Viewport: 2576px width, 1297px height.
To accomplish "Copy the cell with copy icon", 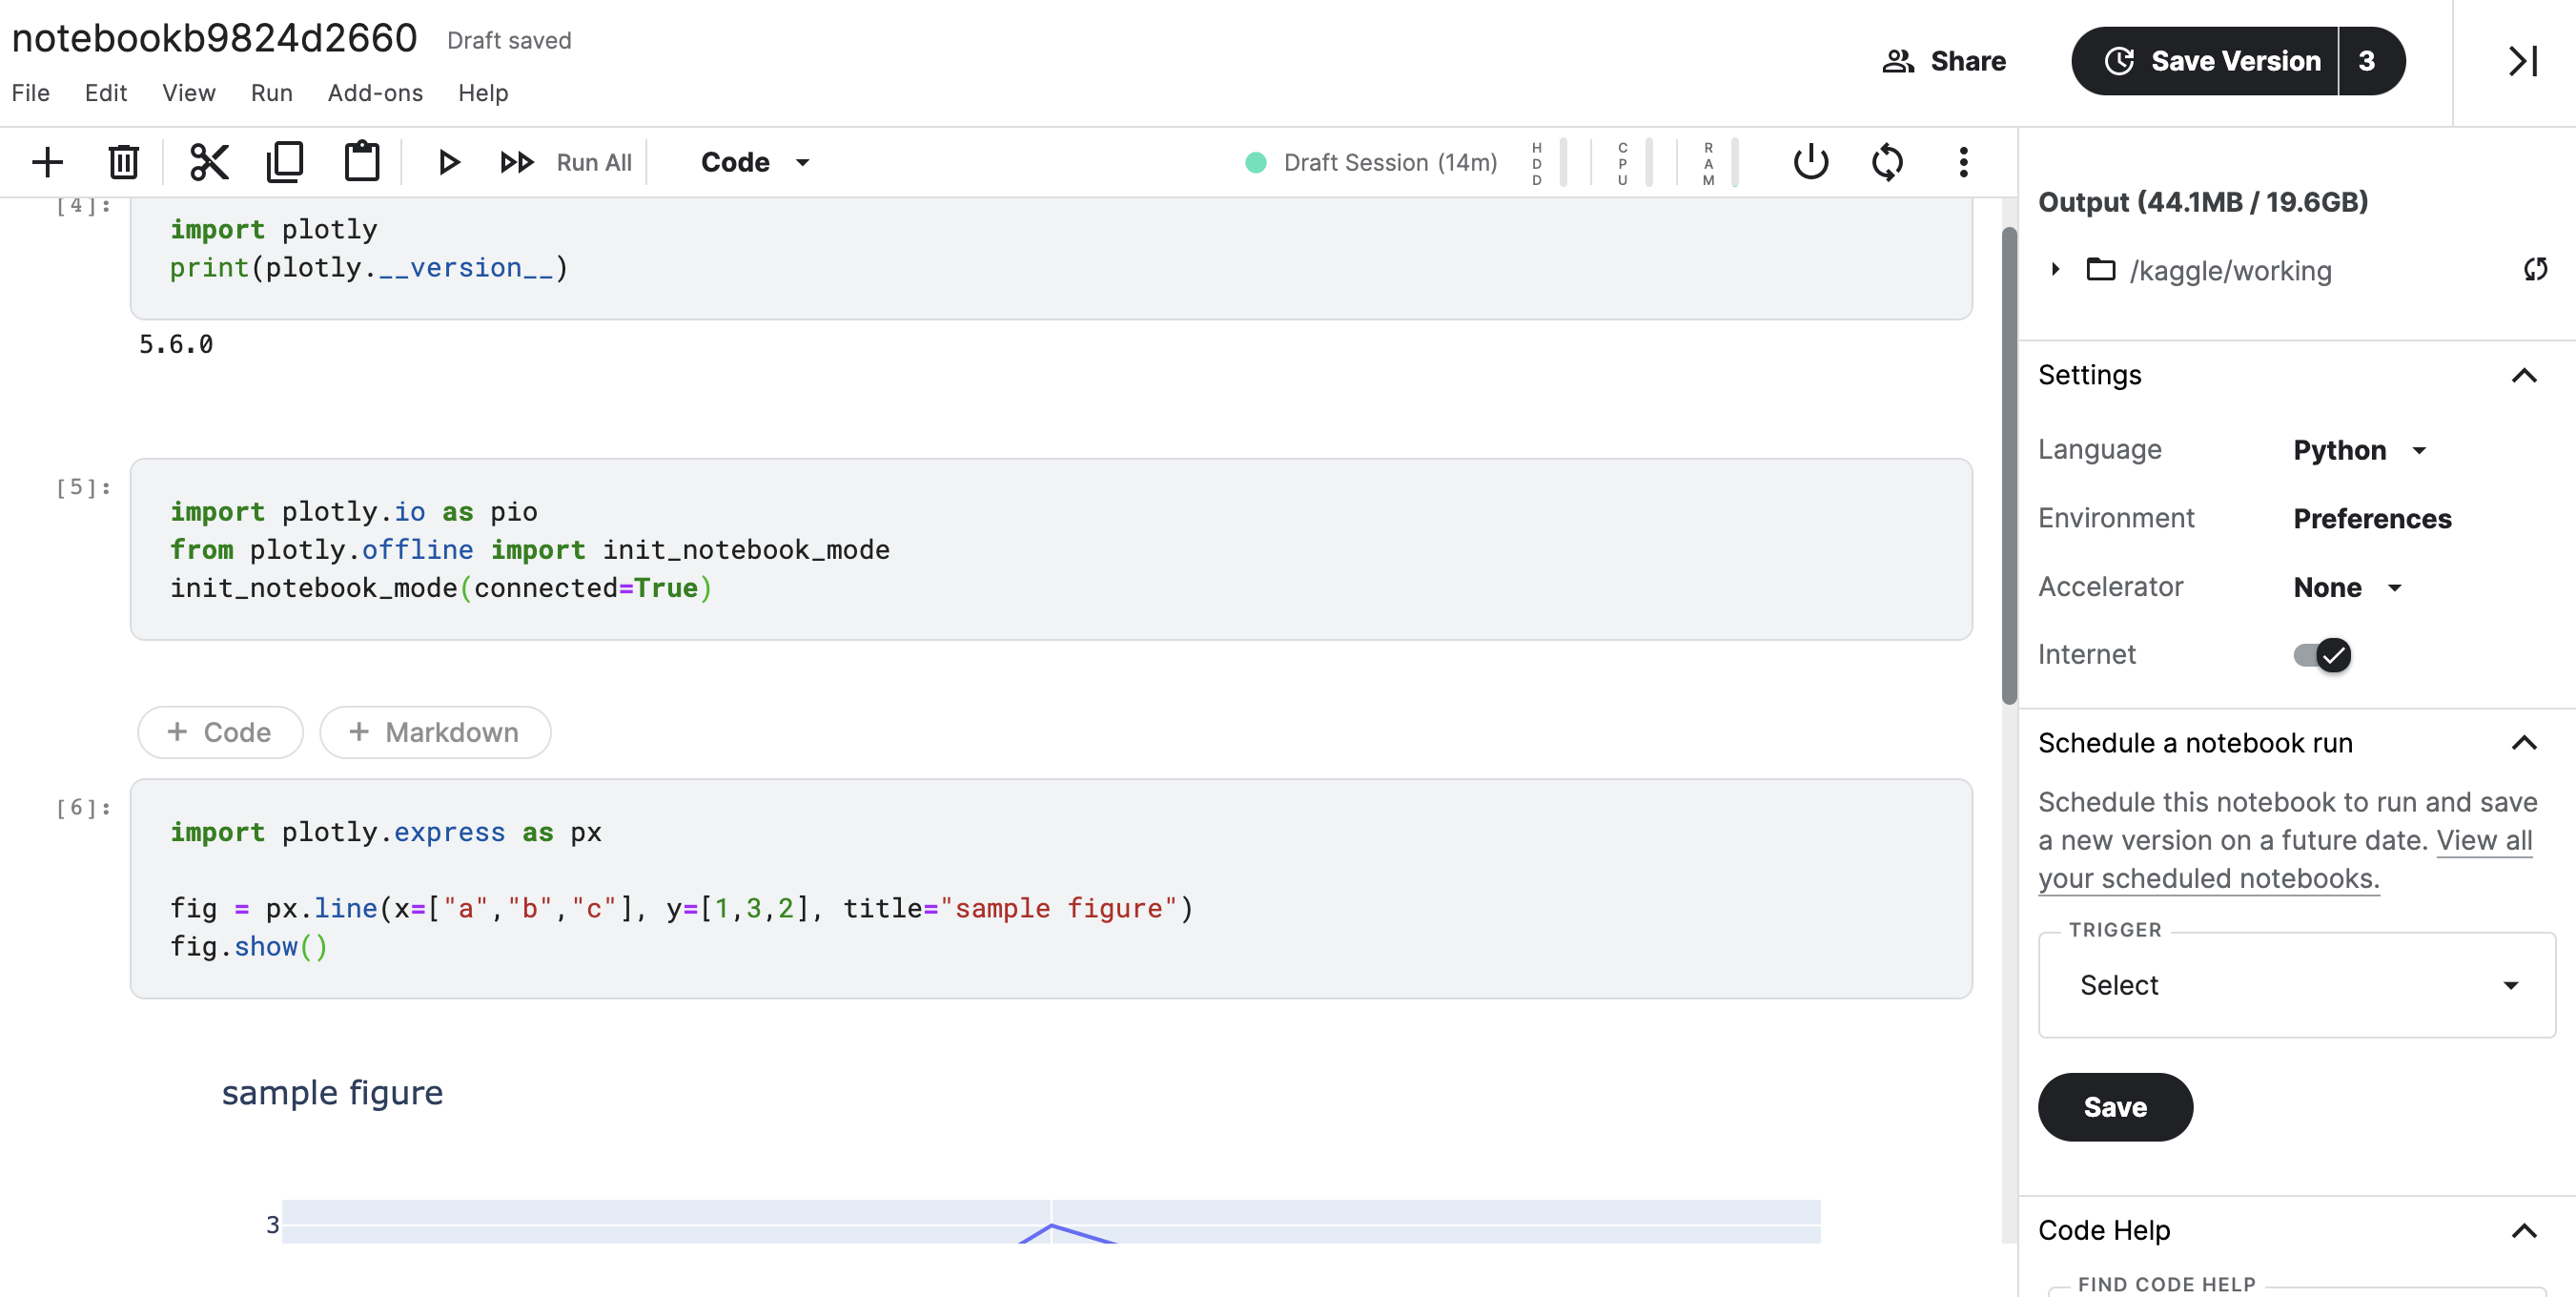I will pos(285,162).
